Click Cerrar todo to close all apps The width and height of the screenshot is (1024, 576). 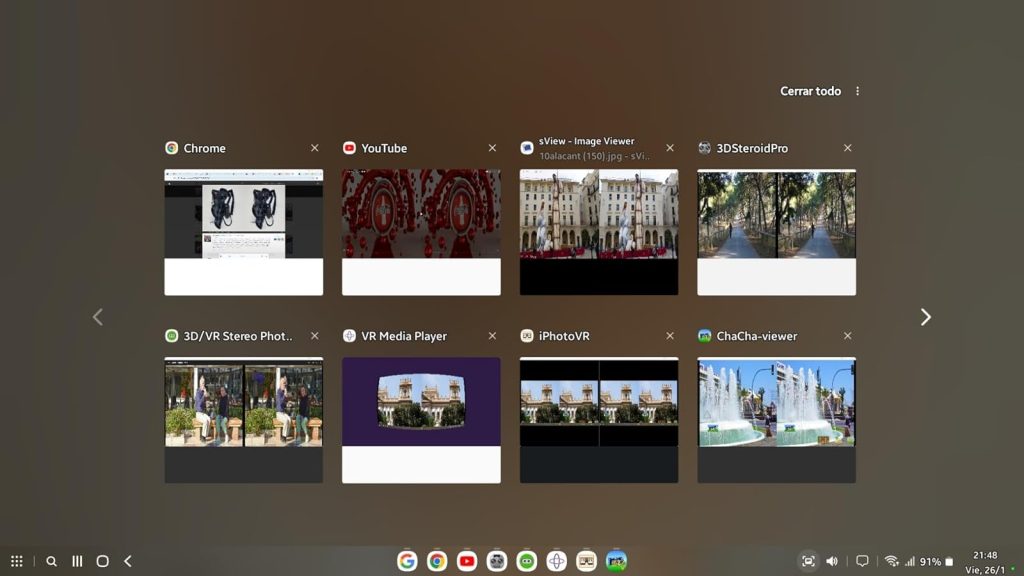click(x=810, y=91)
